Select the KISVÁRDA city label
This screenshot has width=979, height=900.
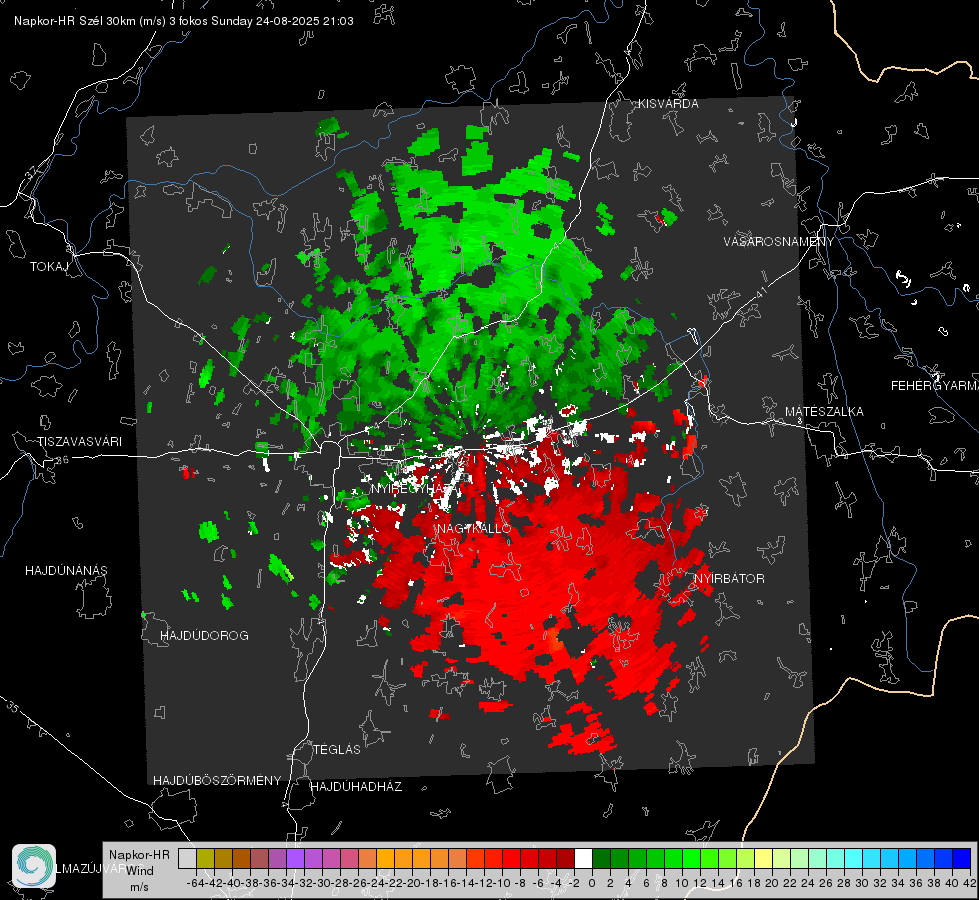(x=668, y=104)
